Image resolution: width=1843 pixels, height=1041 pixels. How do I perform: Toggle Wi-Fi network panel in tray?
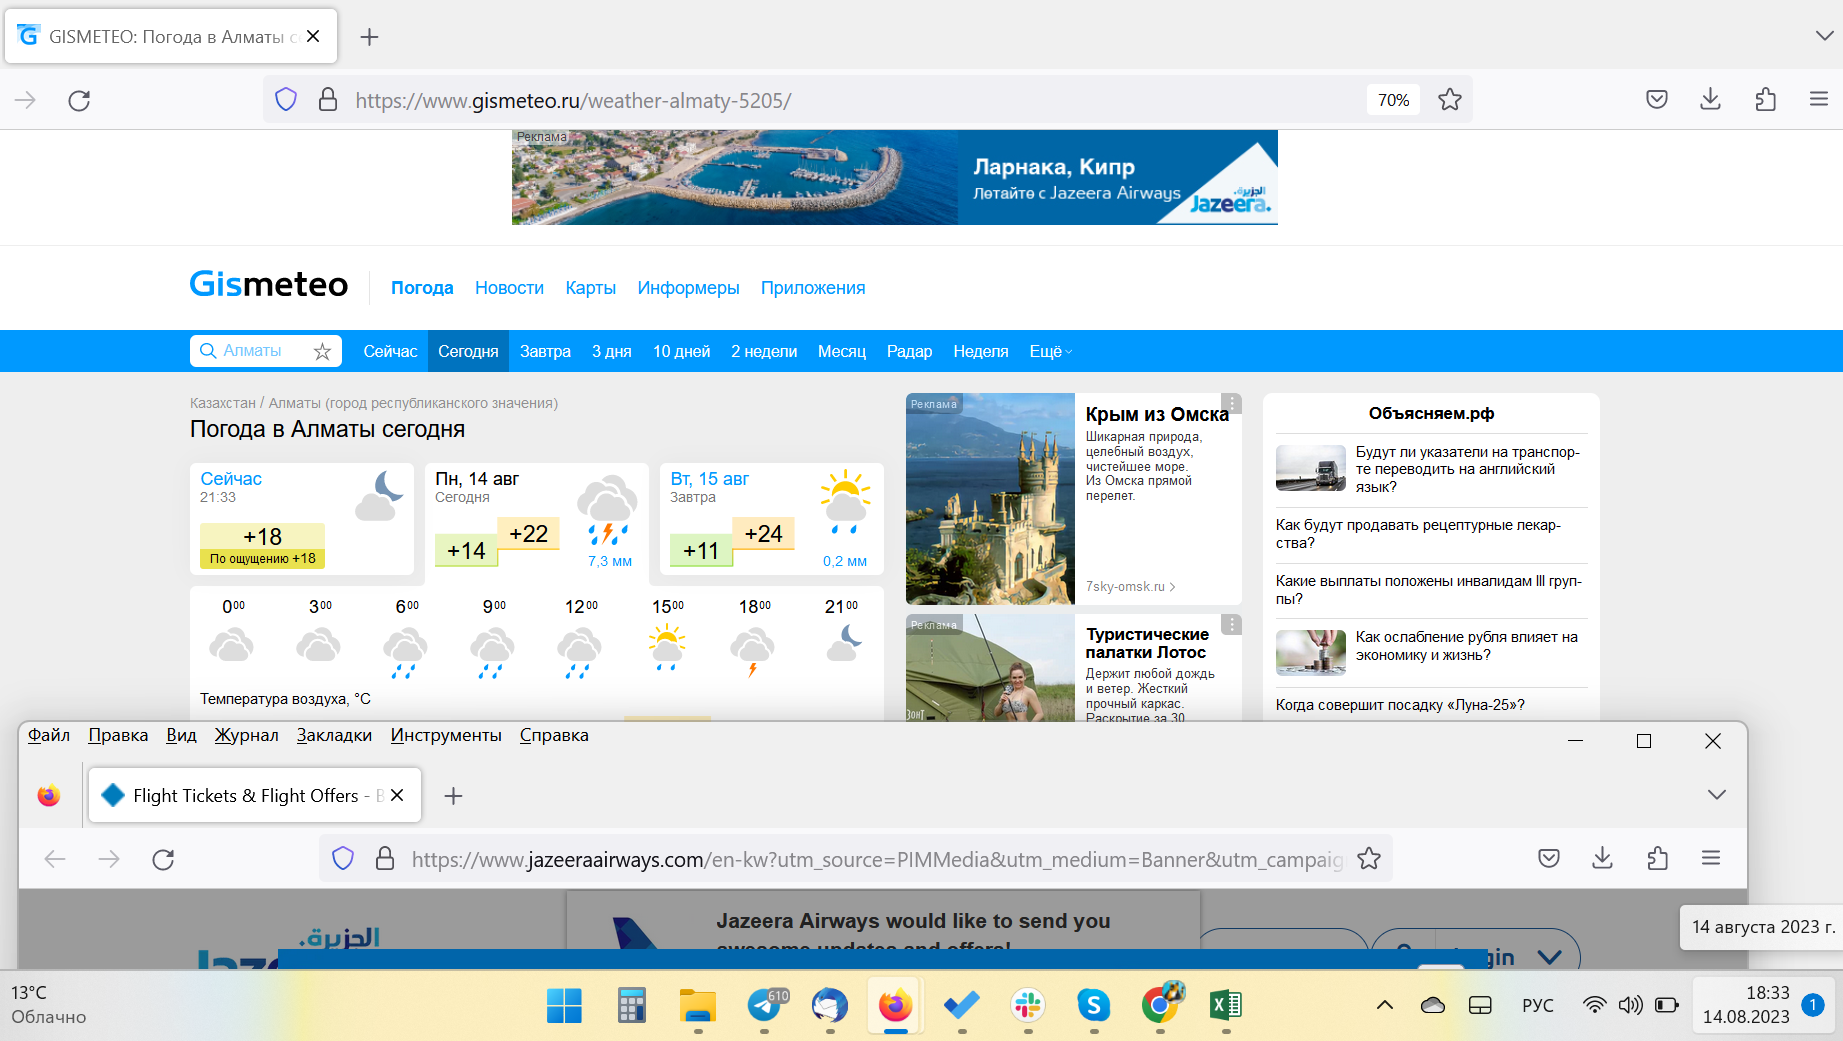pos(1595,1005)
